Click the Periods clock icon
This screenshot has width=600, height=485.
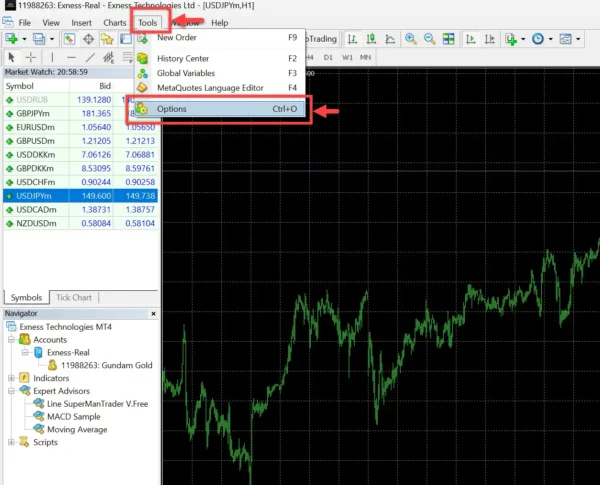point(538,39)
